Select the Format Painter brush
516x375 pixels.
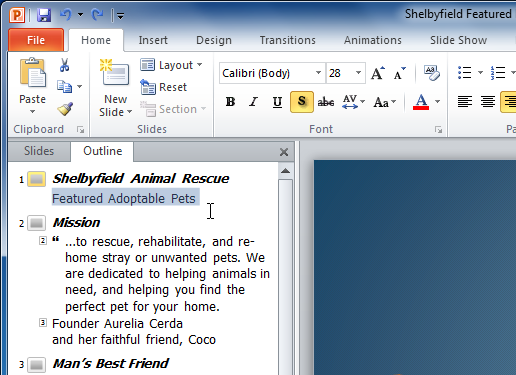click(65, 109)
